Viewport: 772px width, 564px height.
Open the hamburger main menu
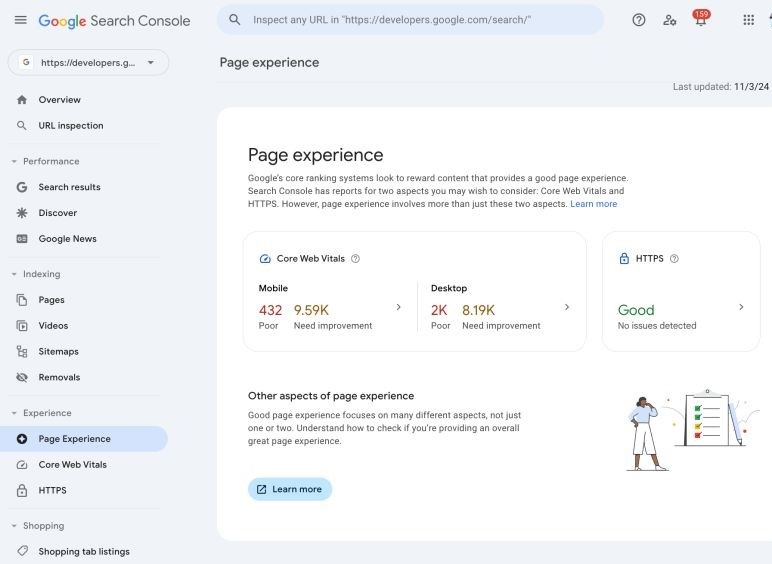21,20
